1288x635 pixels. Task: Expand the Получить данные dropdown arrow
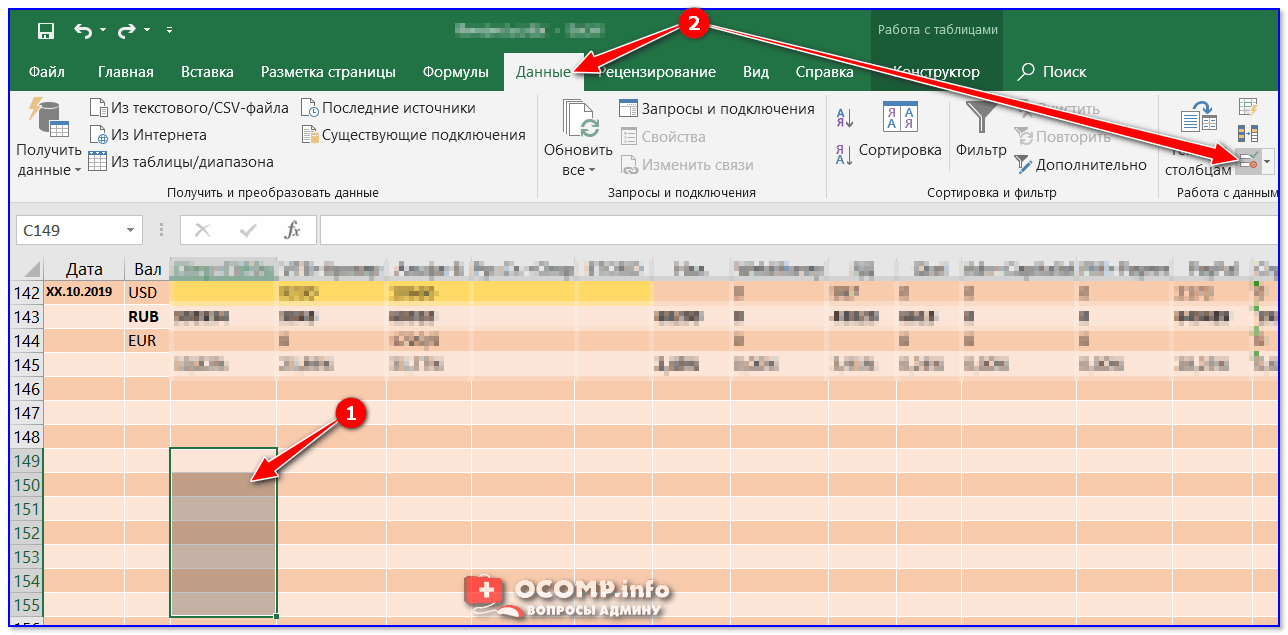78,171
